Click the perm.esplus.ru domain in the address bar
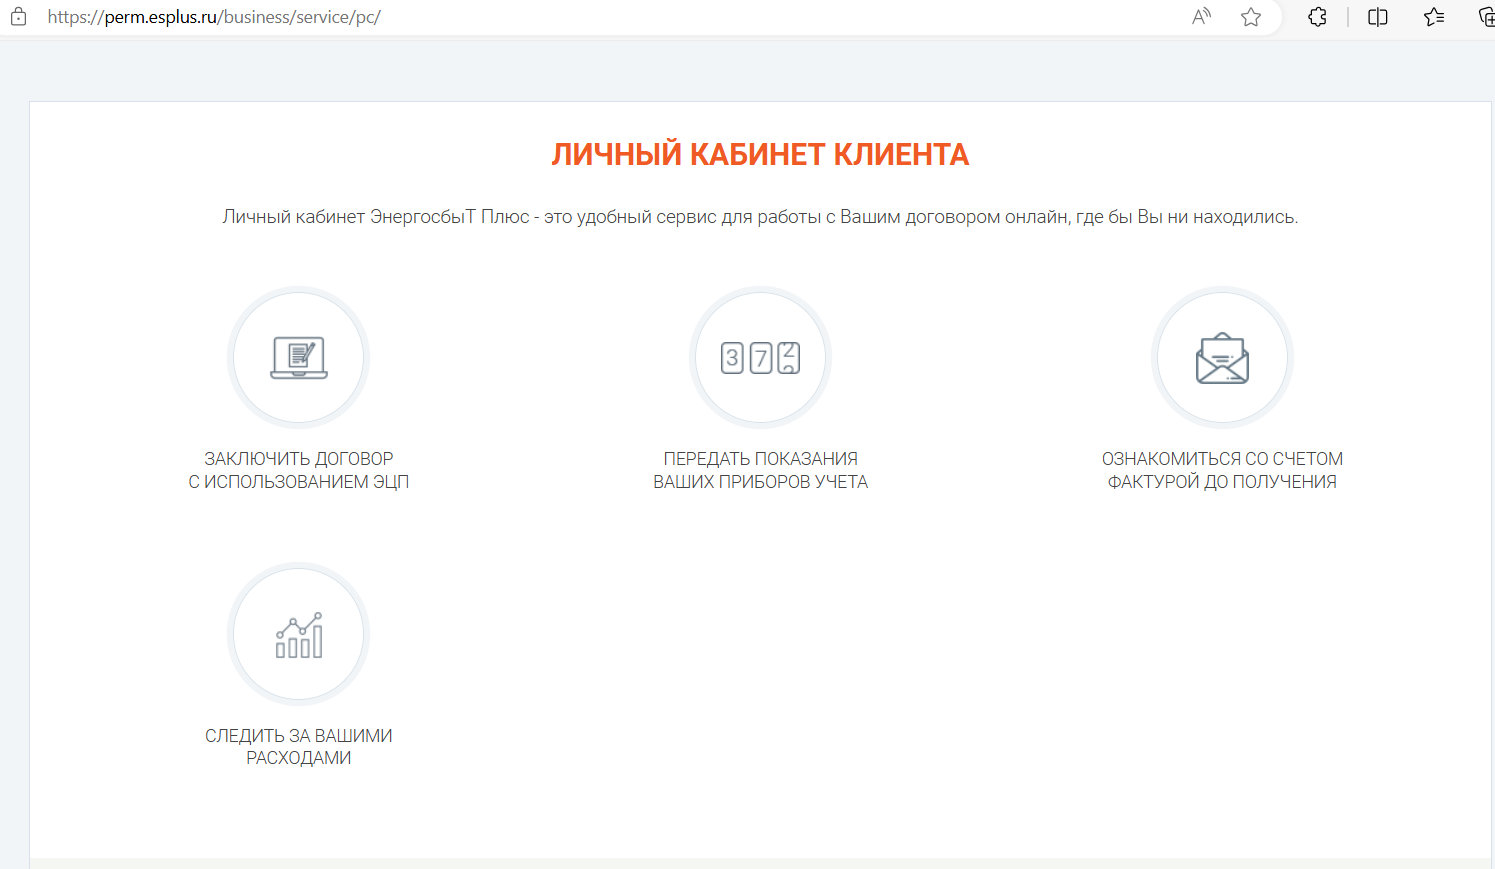This screenshot has width=1495, height=869. (x=160, y=17)
